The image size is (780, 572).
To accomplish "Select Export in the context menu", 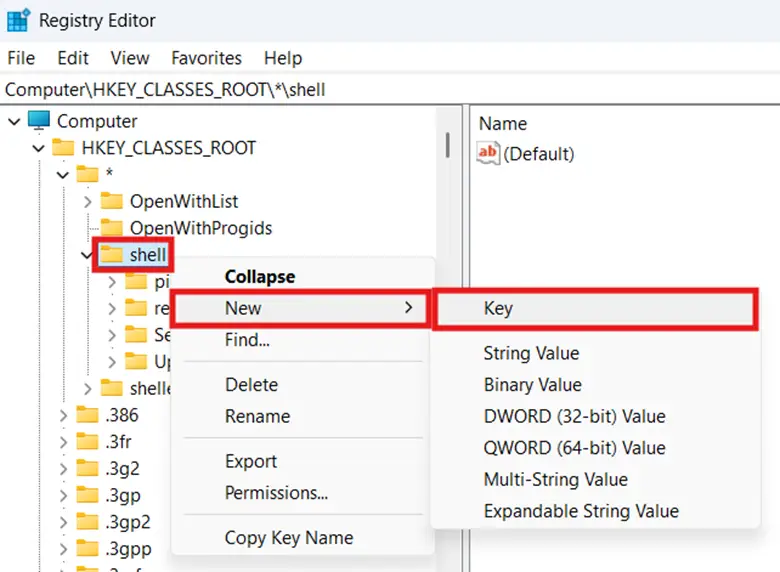I will pos(302,461).
